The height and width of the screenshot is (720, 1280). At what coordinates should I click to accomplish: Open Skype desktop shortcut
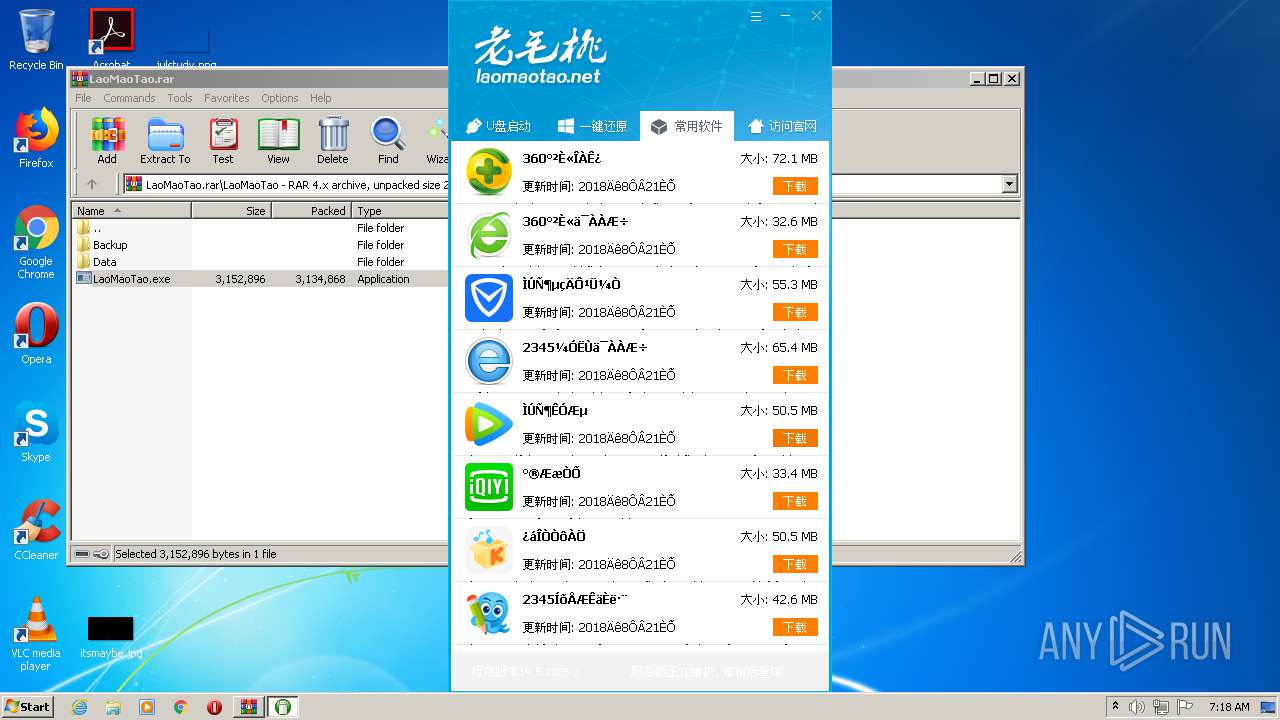(36, 432)
